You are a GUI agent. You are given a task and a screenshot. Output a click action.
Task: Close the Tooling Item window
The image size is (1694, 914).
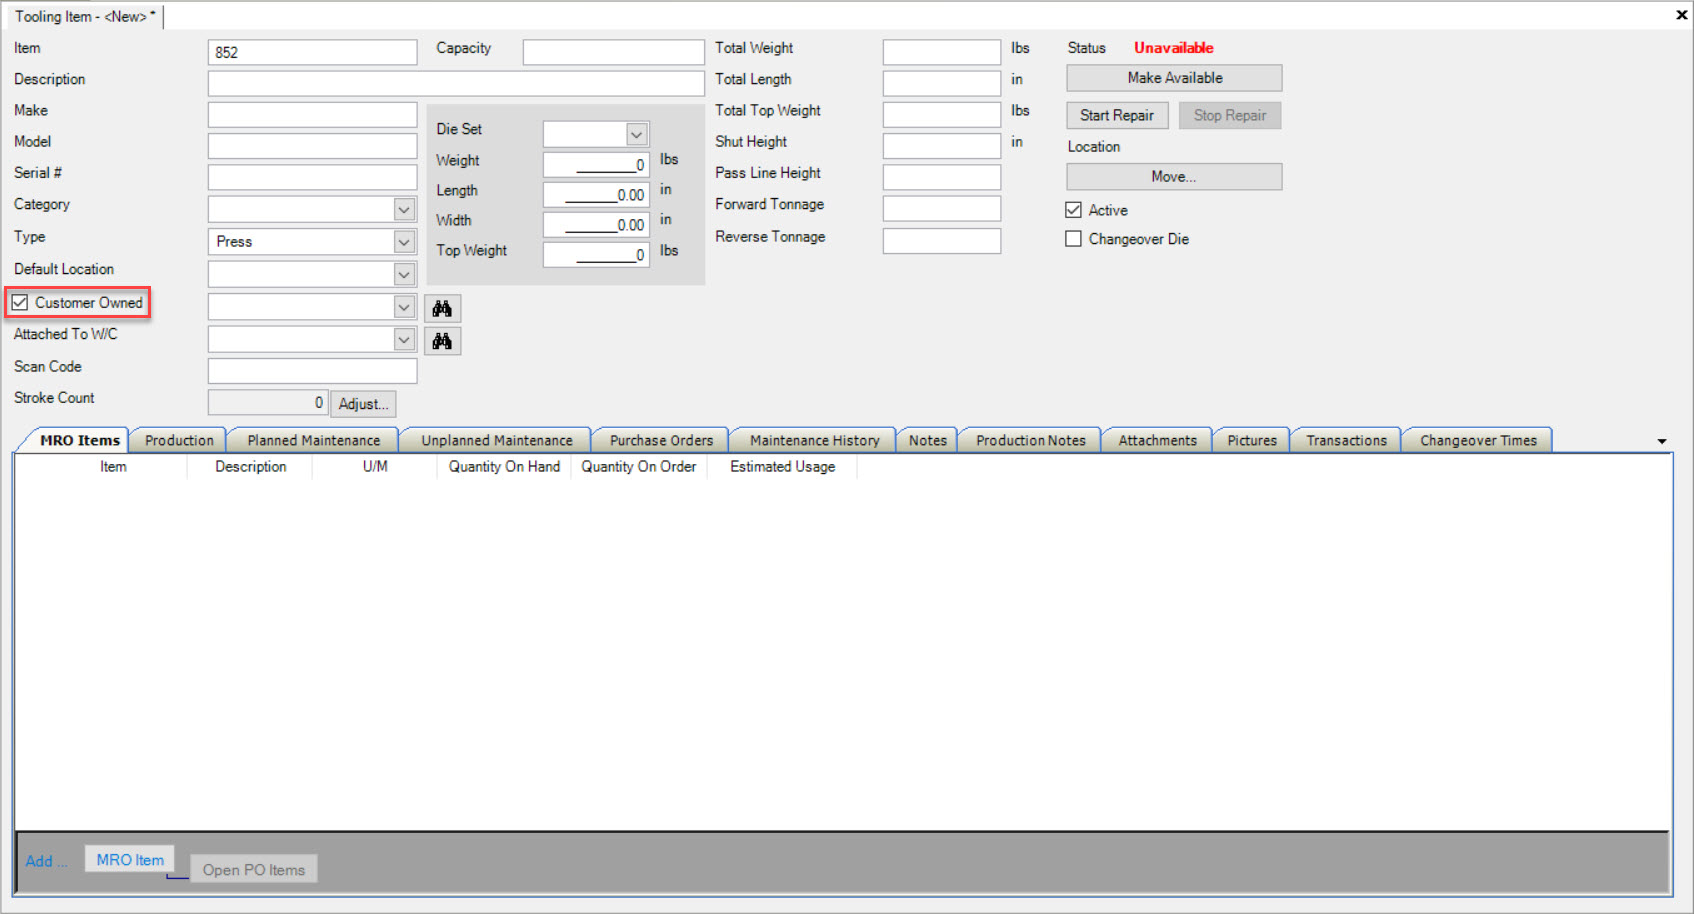1681,15
